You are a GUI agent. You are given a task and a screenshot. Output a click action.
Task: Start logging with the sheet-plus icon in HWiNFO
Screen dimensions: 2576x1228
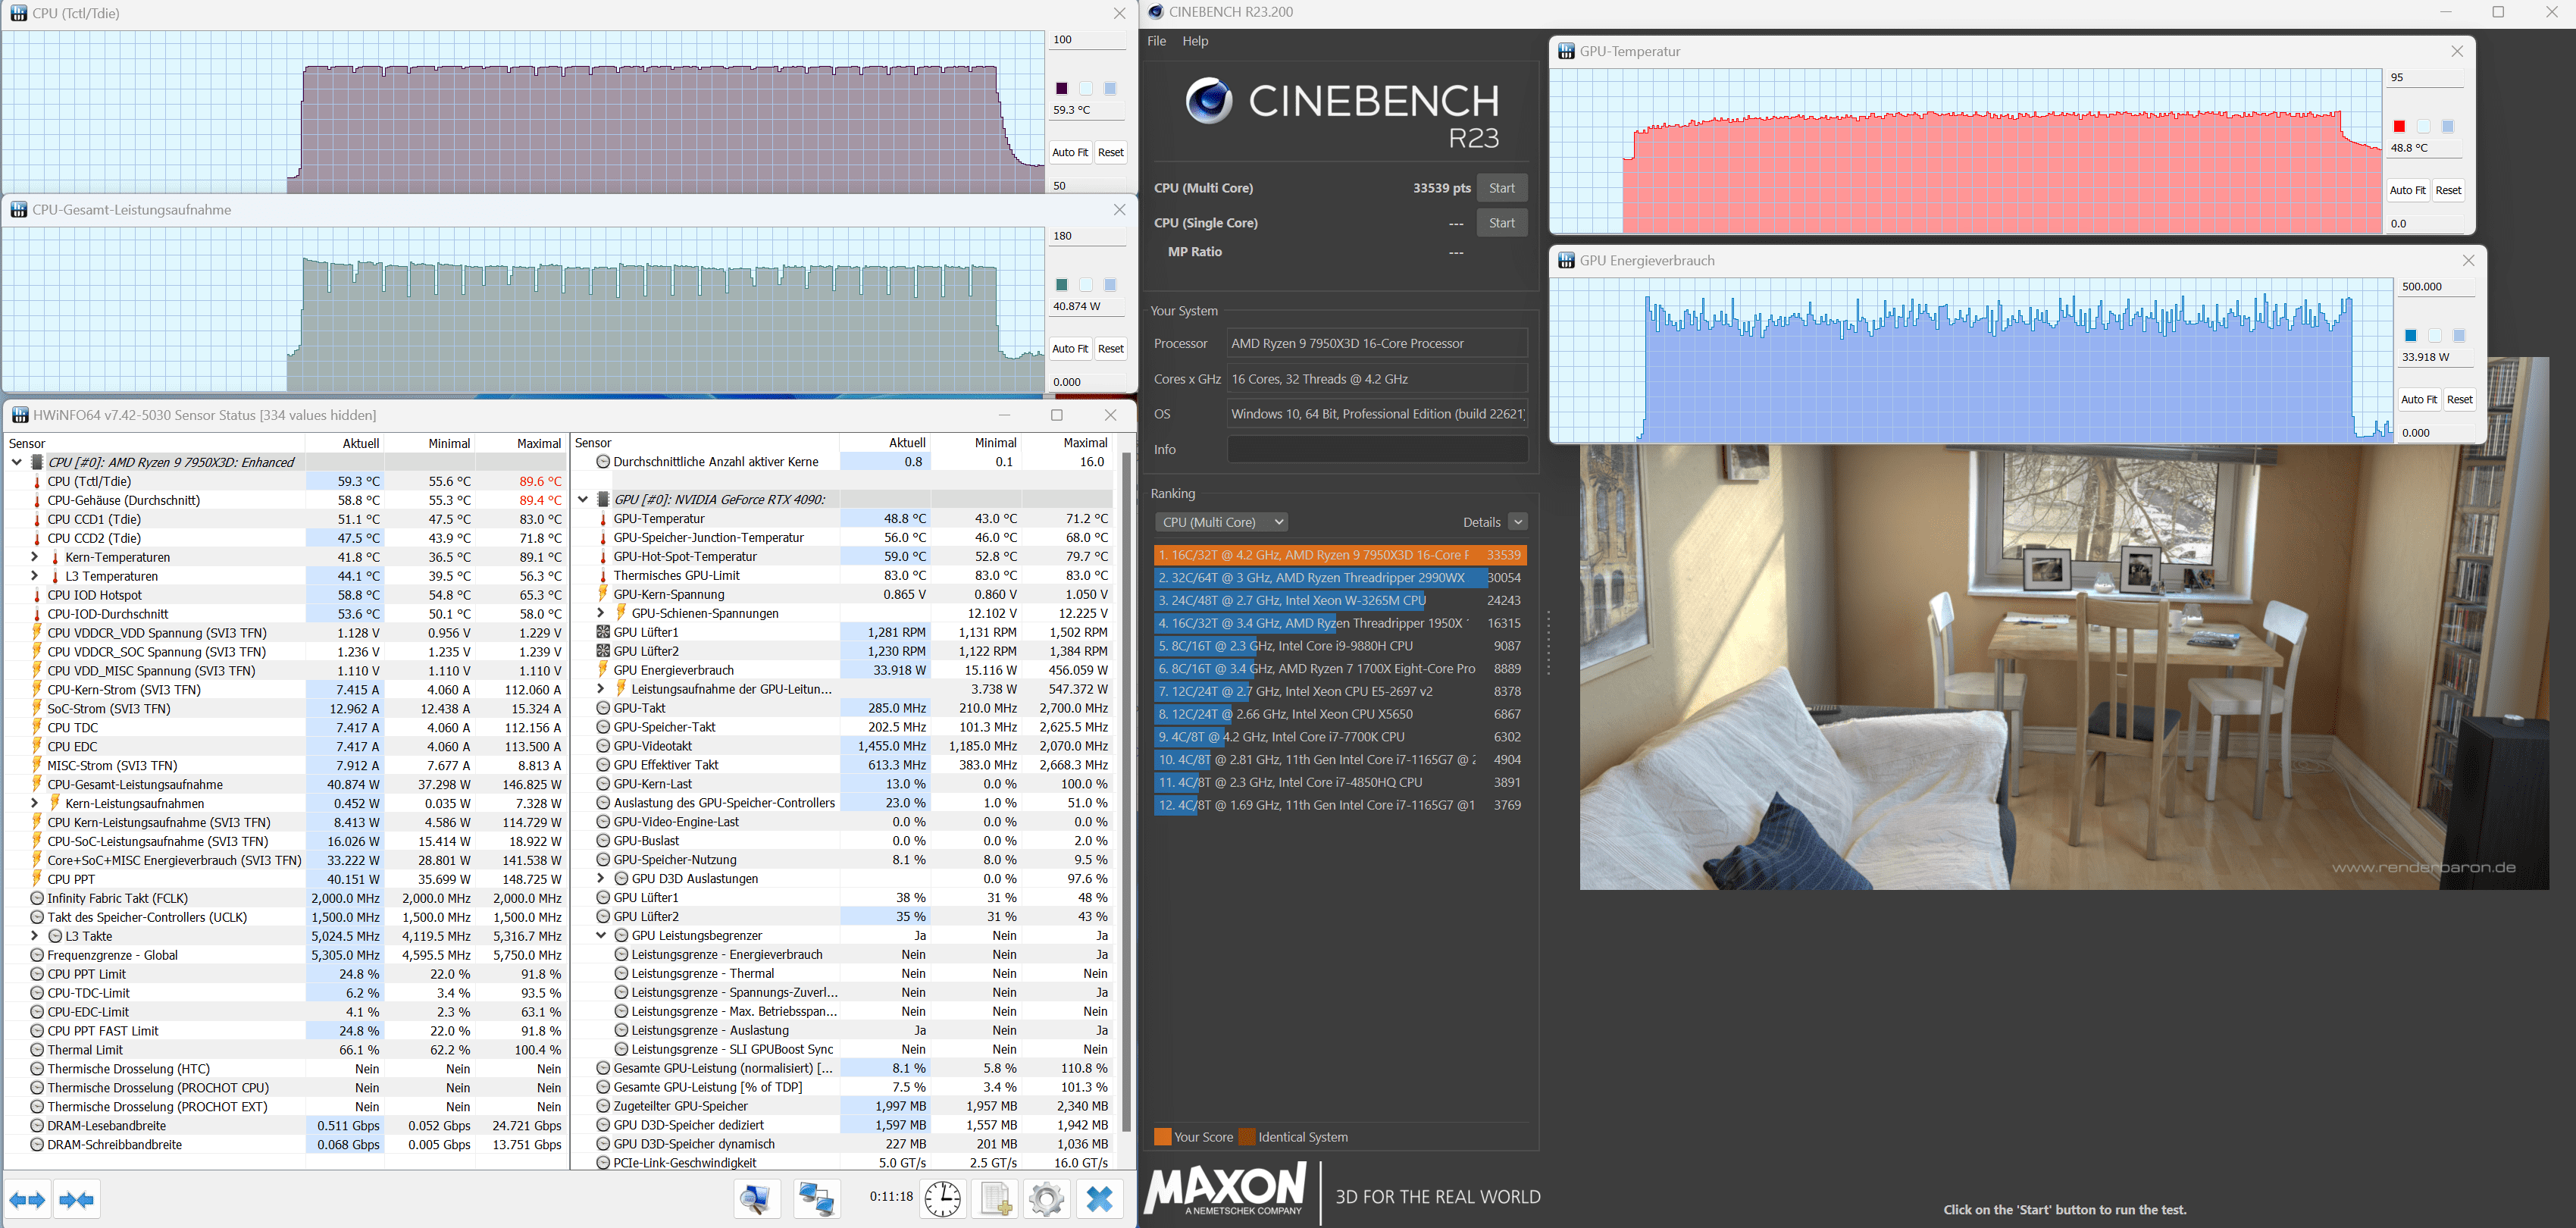pyautogui.click(x=995, y=1198)
